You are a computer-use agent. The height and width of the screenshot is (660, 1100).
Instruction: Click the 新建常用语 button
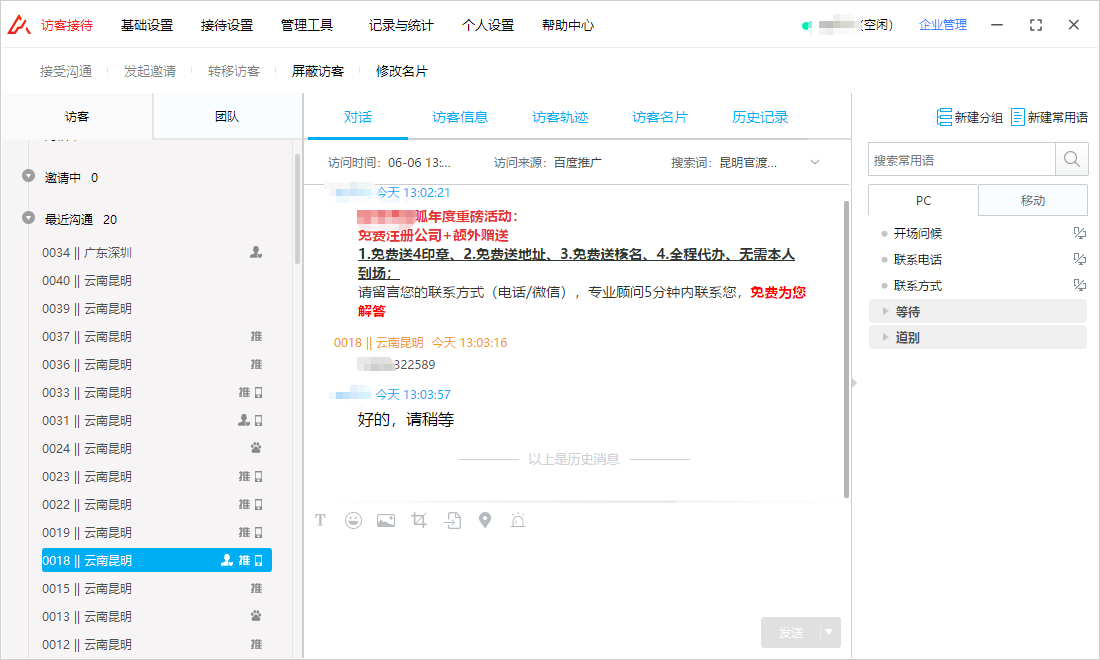[1049, 117]
